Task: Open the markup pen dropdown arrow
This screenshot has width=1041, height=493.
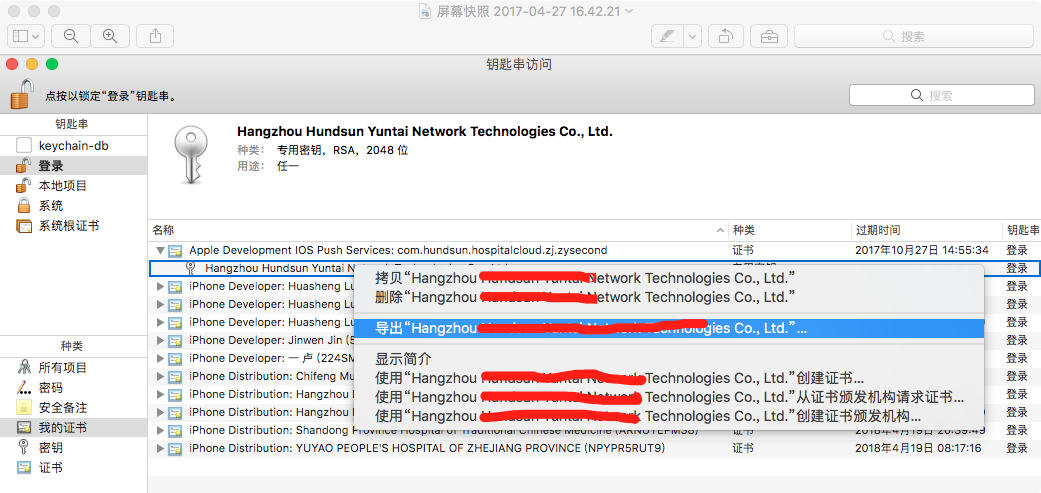Action: tap(693, 36)
